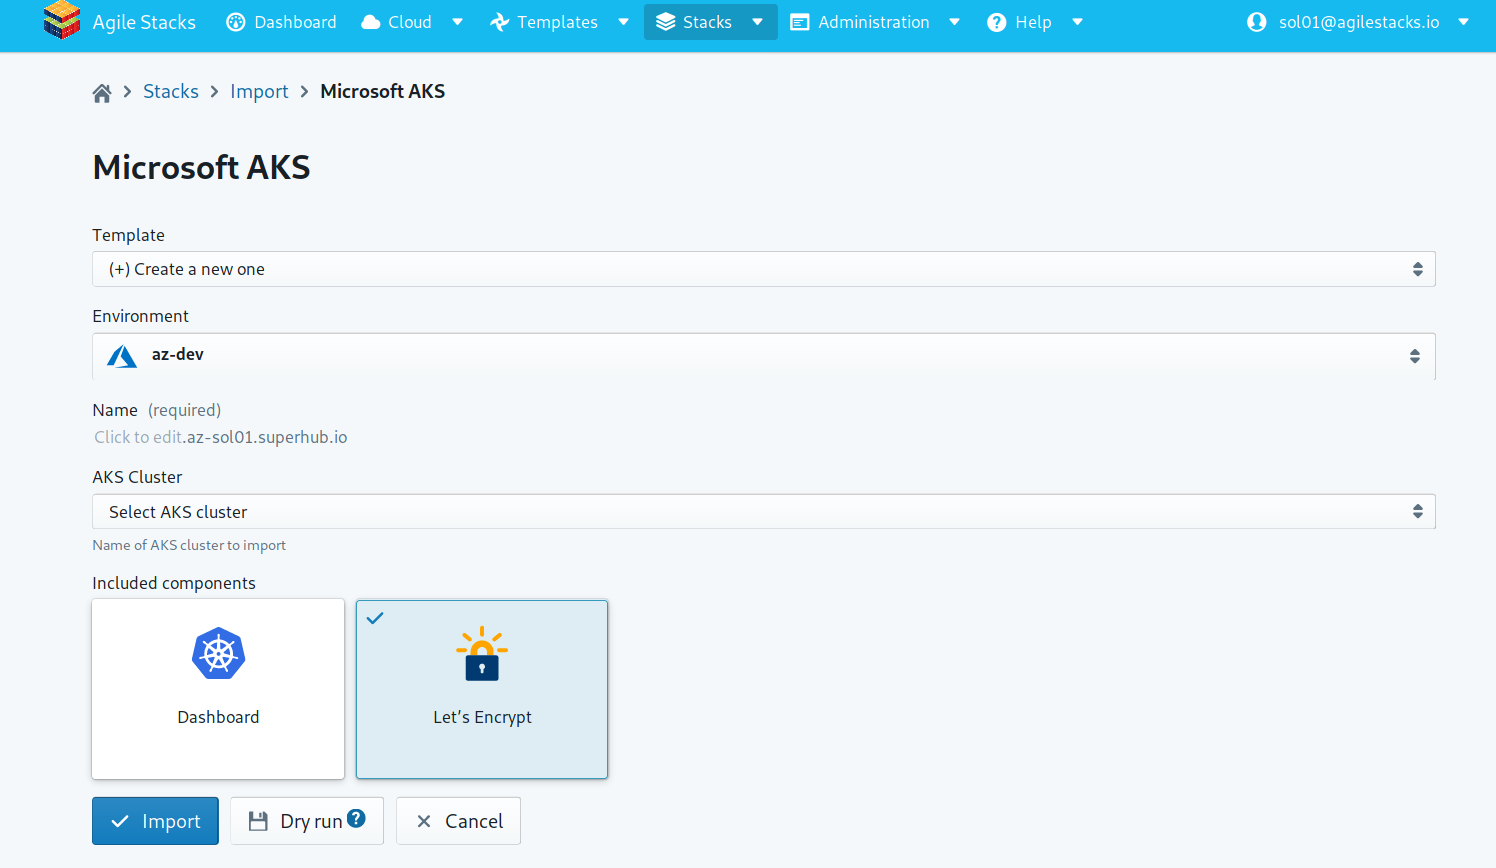Screen dimensions: 1496x868
Task: Click the 'Name of AKS cluster to import' hint
Action: 189,545
